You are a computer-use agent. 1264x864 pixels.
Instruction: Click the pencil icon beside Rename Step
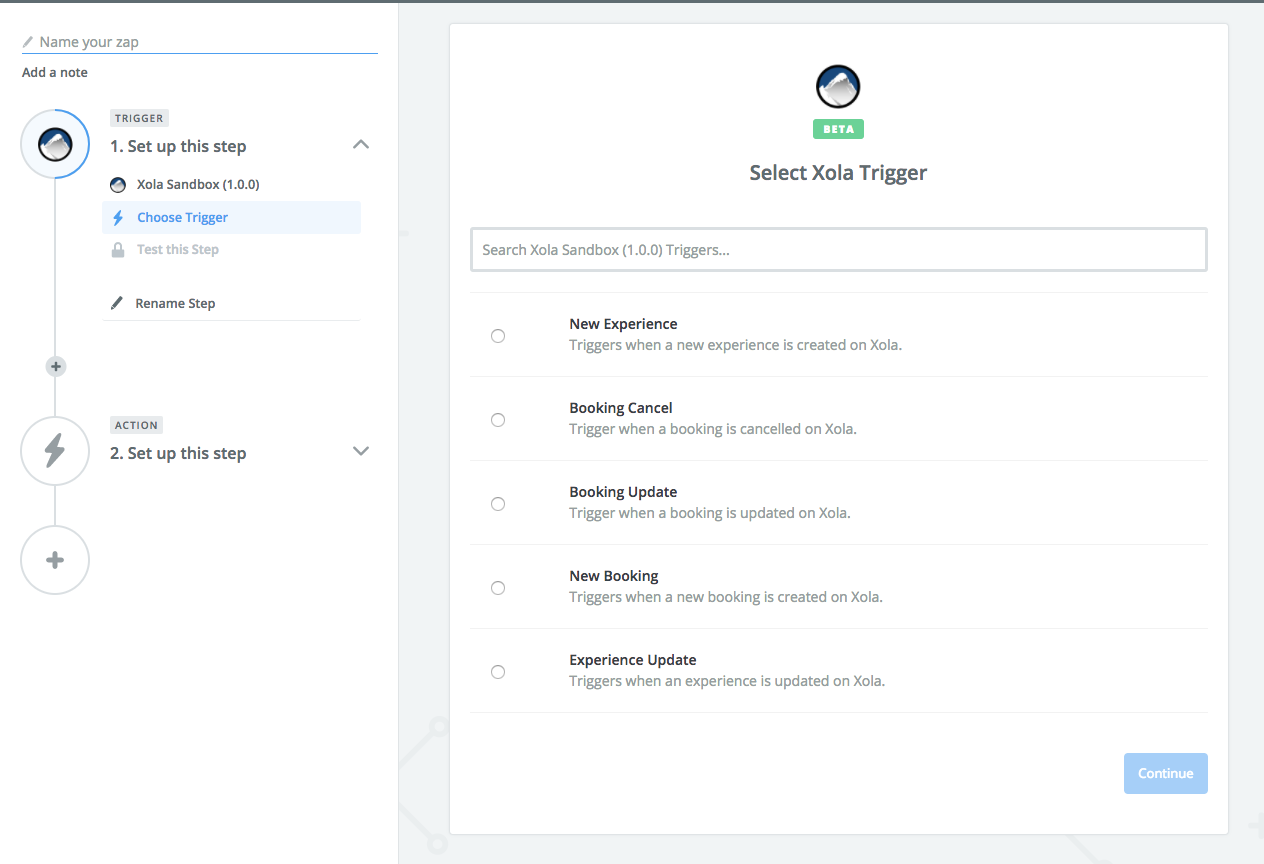pos(118,303)
